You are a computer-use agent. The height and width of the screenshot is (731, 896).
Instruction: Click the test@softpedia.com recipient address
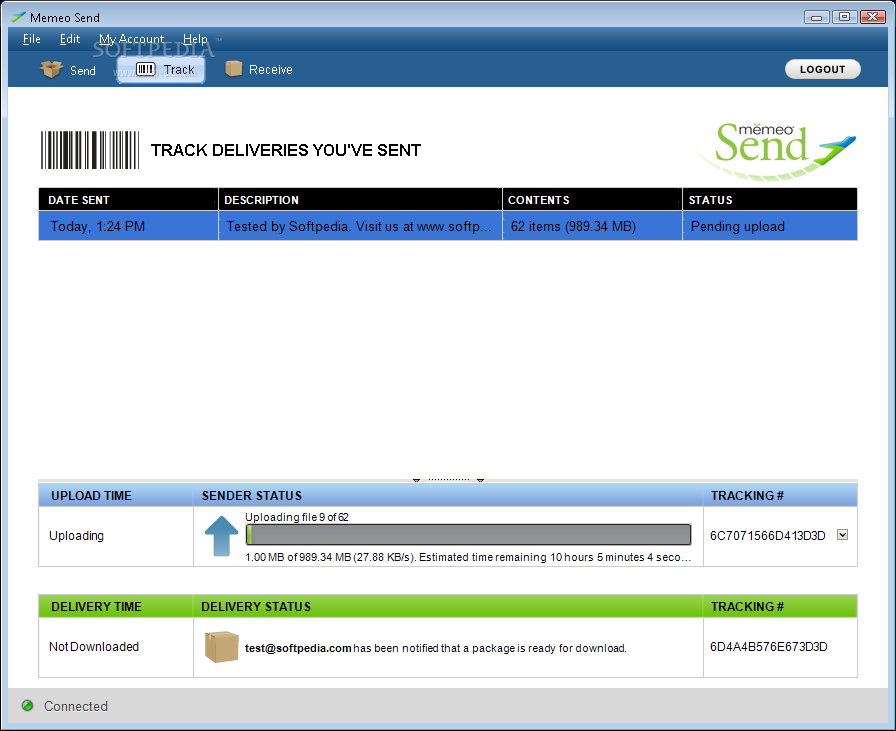tap(298, 648)
